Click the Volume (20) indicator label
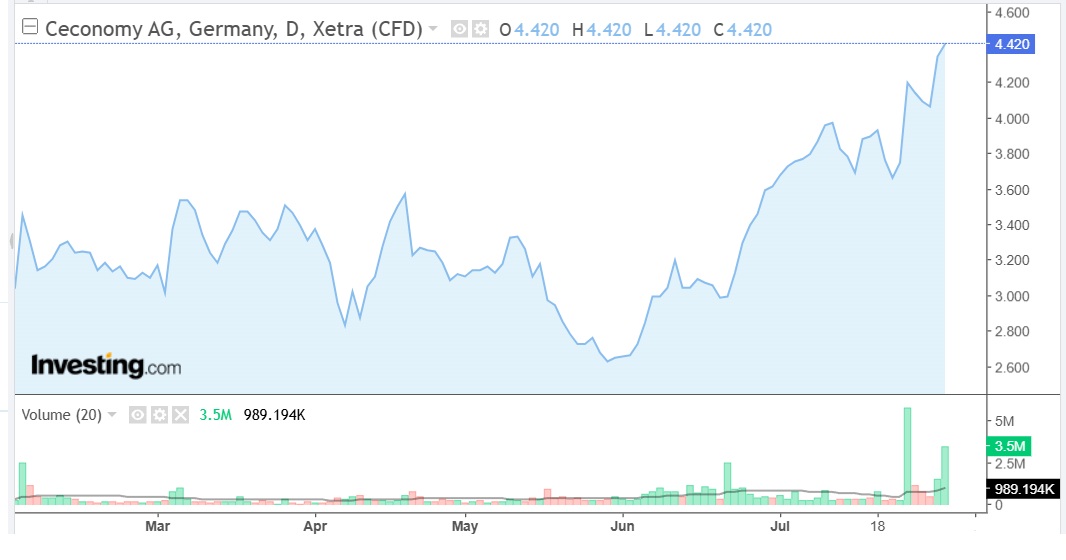The image size is (1066, 560). [61, 415]
